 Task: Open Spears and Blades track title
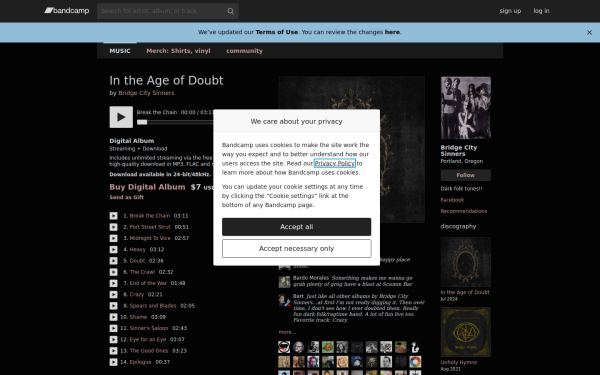(153, 306)
